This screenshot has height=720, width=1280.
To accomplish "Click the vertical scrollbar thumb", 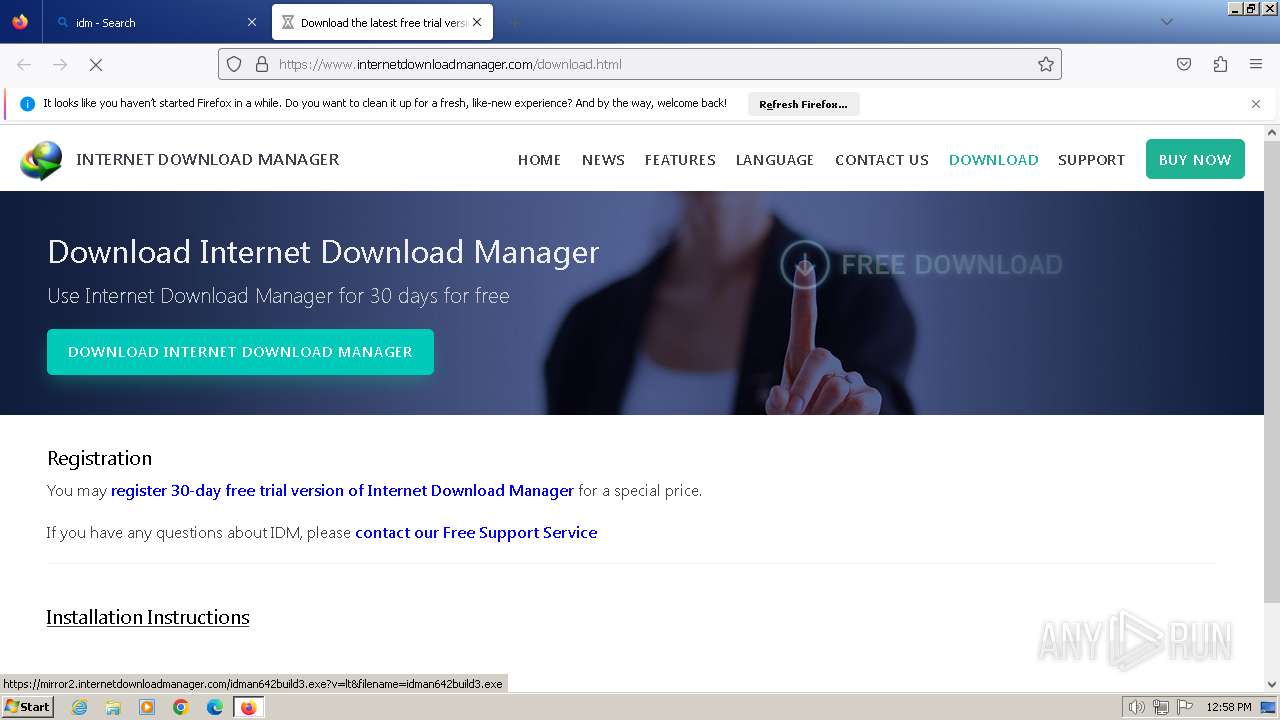I will click(1272, 370).
